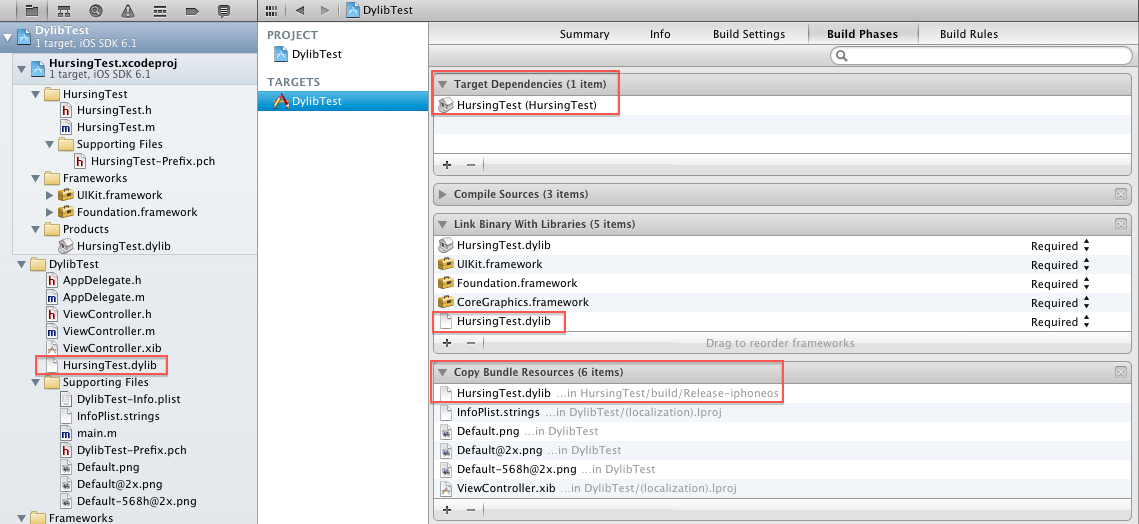This screenshot has width=1139, height=524.
Task: Expand Foundation.framework in the navigator
Action: point(49,212)
